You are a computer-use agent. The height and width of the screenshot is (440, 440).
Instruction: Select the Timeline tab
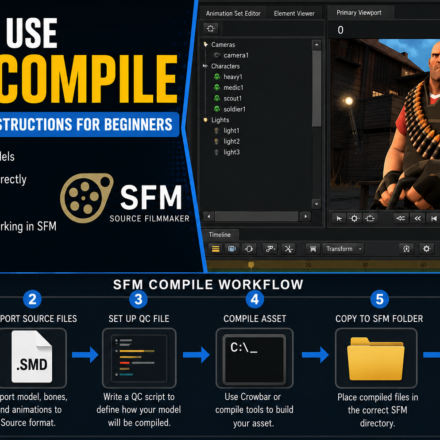point(220,235)
